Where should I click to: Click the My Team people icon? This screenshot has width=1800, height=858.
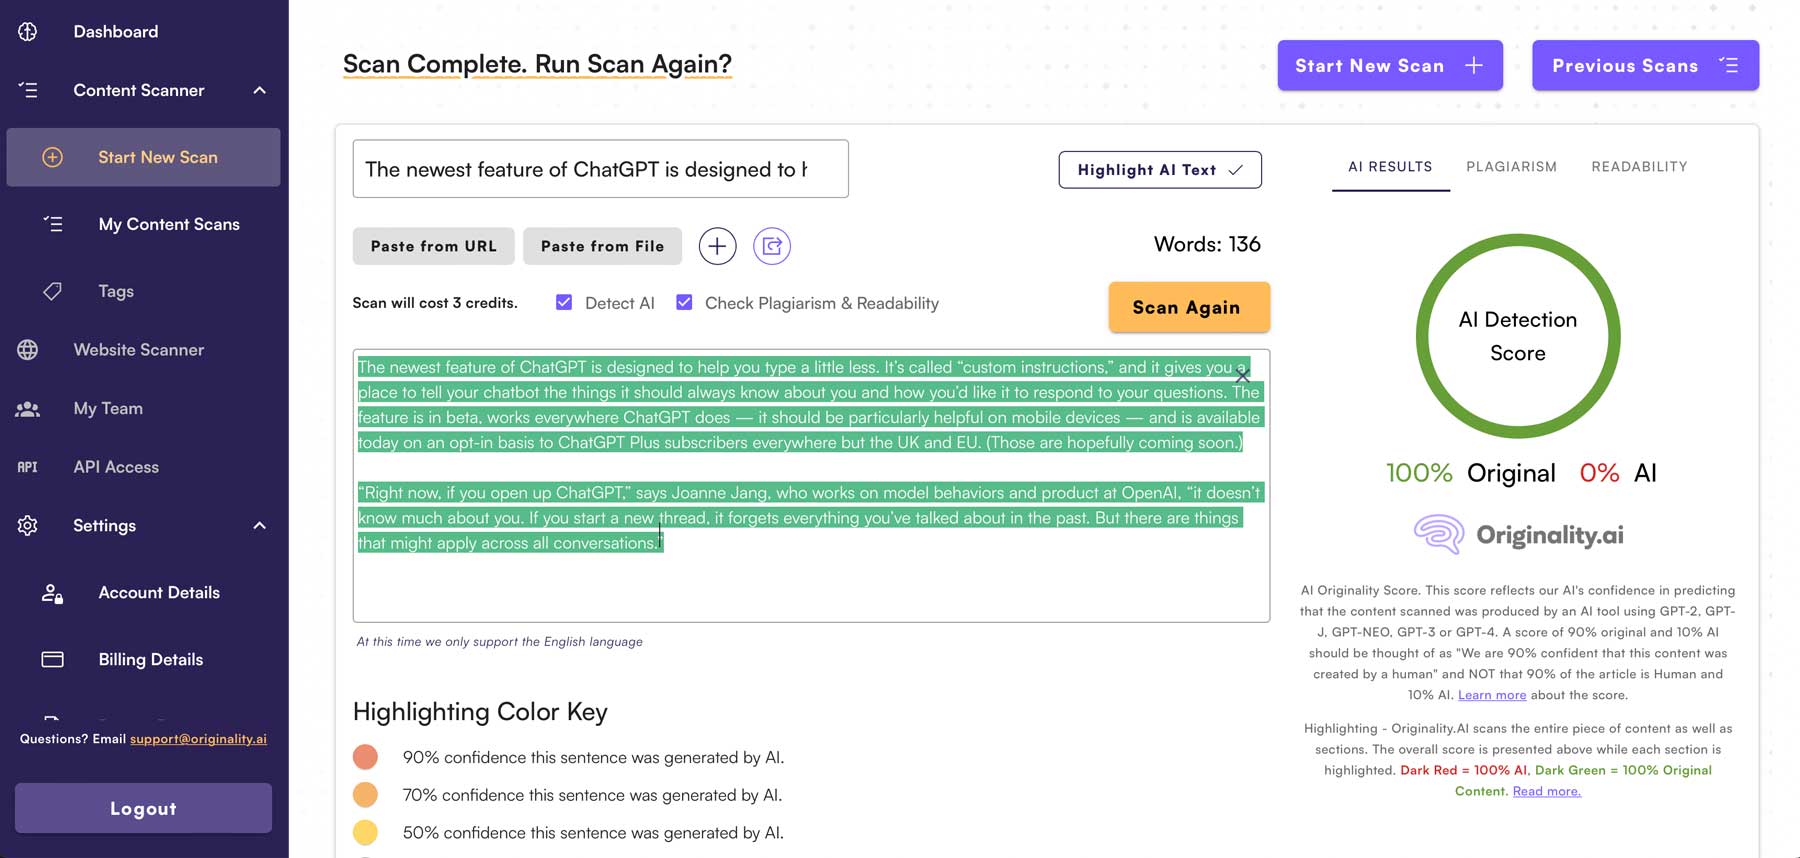tap(28, 409)
